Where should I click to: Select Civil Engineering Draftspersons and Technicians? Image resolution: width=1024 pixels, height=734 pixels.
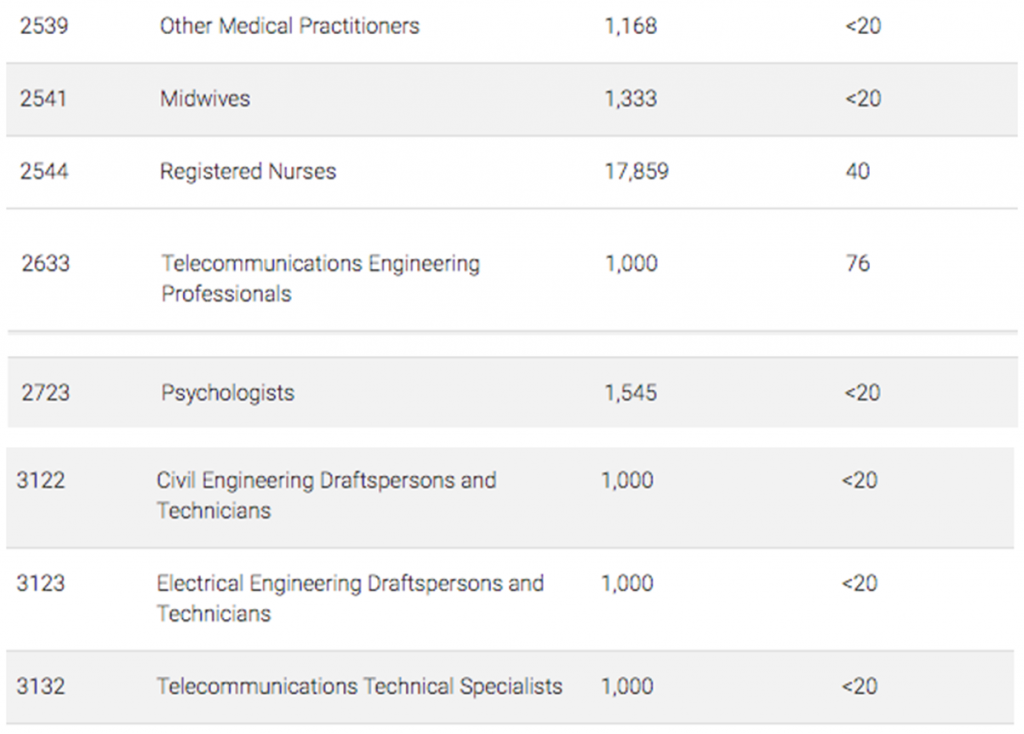pyautogui.click(x=326, y=495)
